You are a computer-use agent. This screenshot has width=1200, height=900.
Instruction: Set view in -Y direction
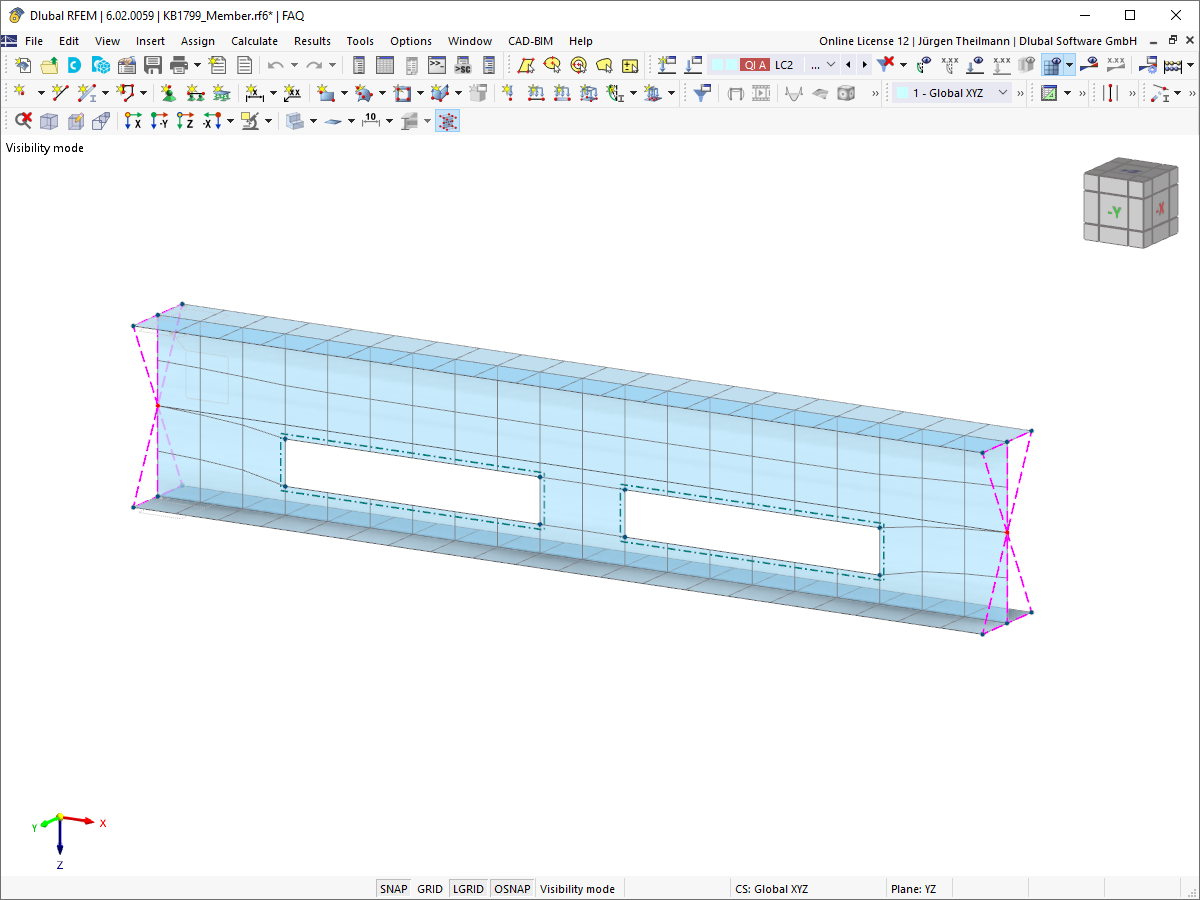[x=160, y=121]
